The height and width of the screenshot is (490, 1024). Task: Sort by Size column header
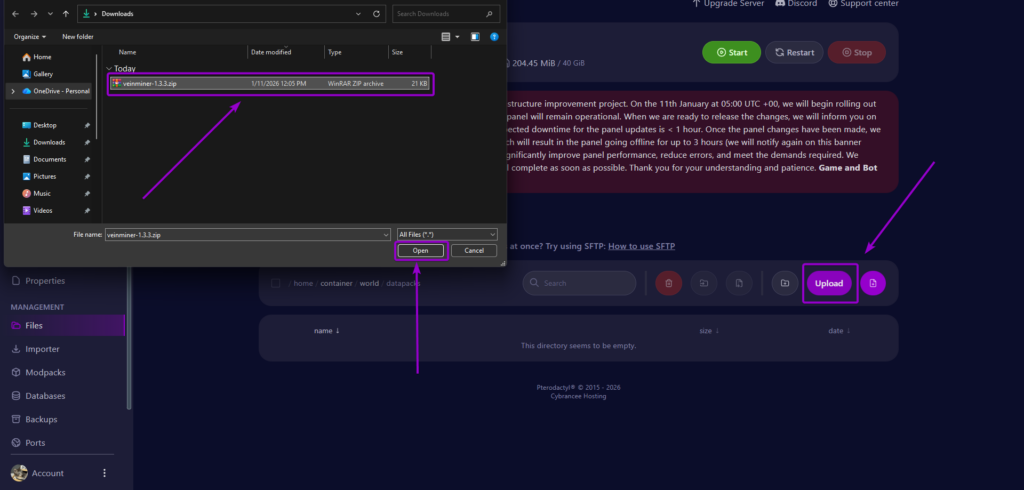pos(396,52)
